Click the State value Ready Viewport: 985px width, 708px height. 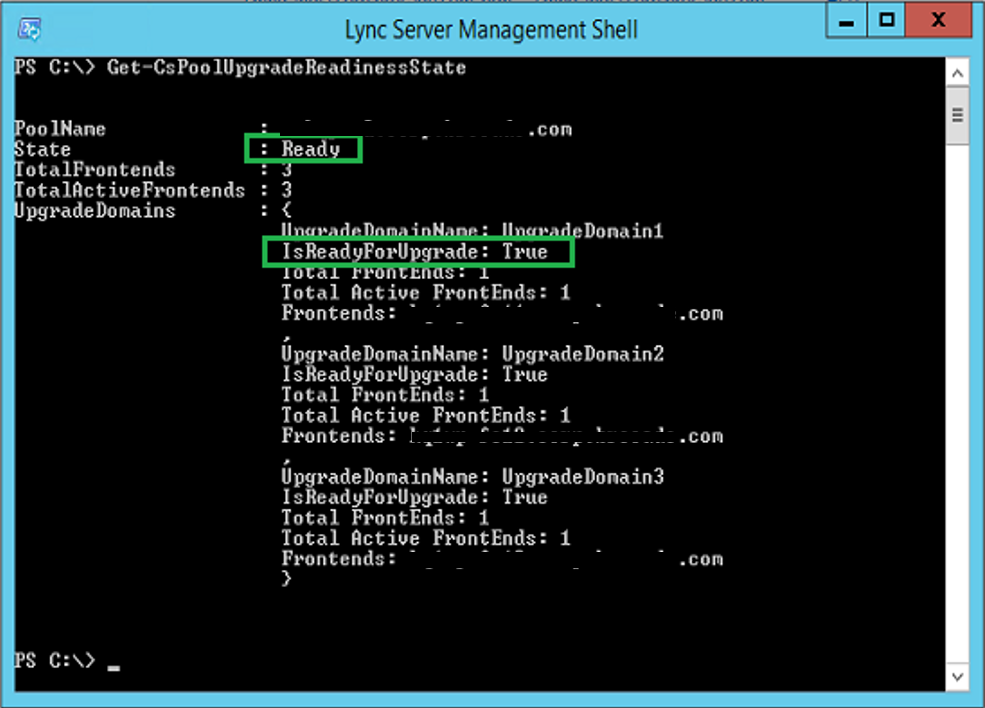310,149
